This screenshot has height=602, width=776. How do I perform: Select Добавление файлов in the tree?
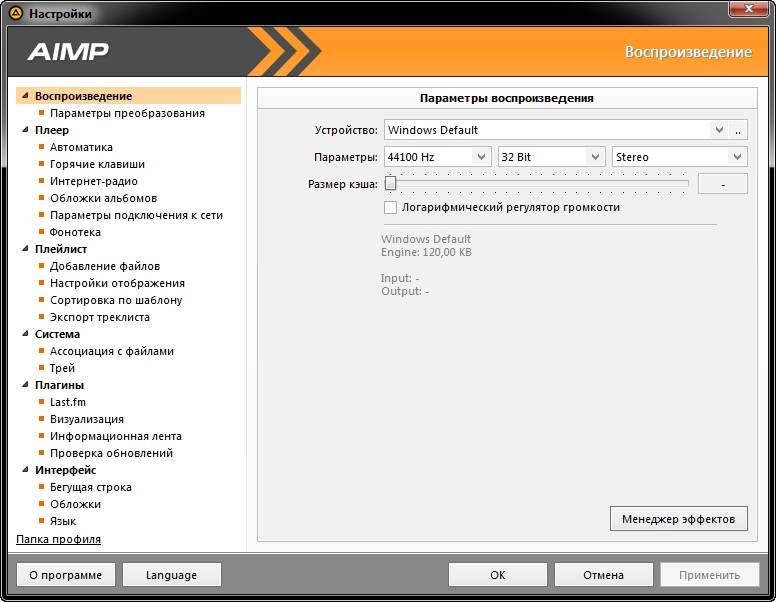tap(105, 266)
